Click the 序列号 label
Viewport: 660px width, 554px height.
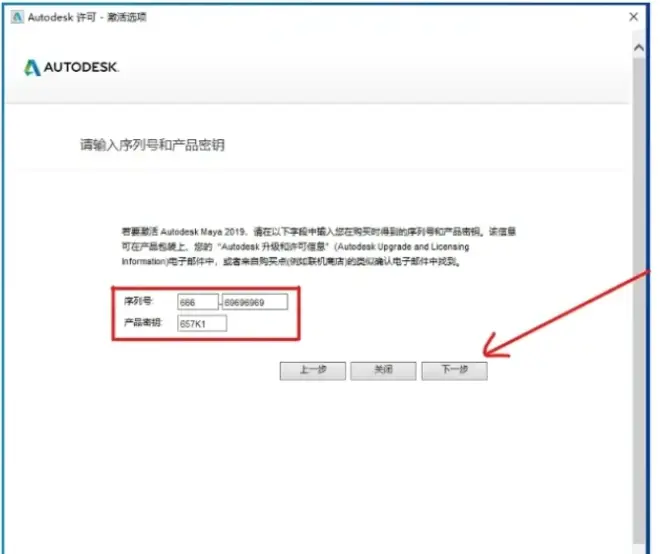pyautogui.click(x=136, y=302)
